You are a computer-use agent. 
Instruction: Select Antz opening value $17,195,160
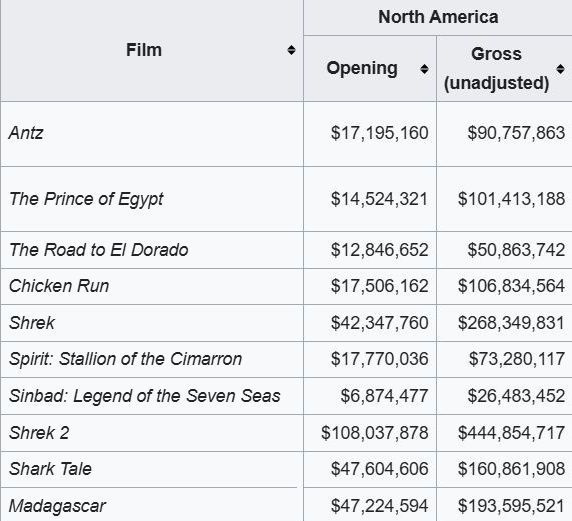pyautogui.click(x=379, y=133)
